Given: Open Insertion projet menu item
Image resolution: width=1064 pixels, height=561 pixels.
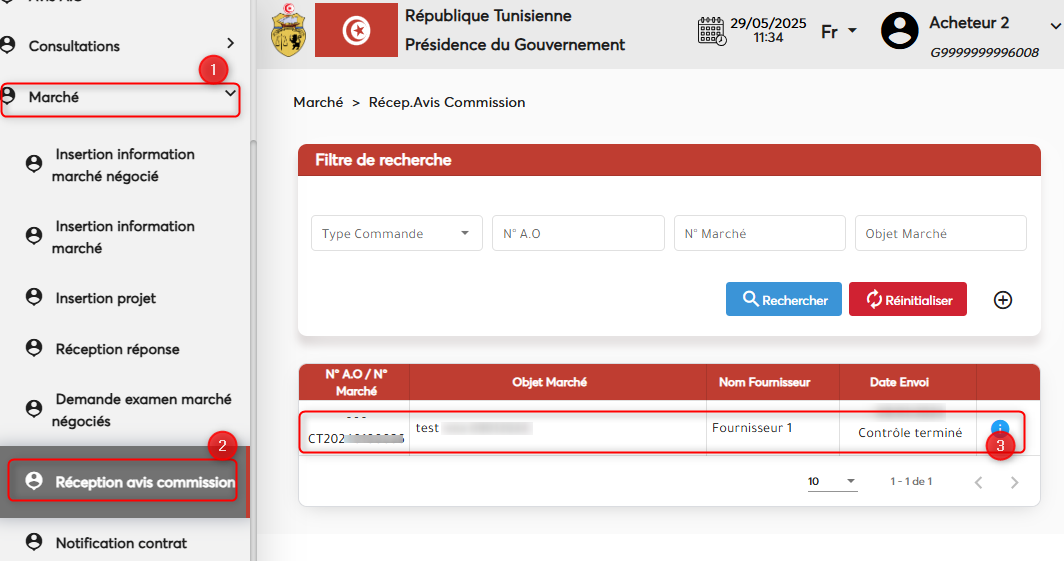Looking at the screenshot, I should coord(105,298).
